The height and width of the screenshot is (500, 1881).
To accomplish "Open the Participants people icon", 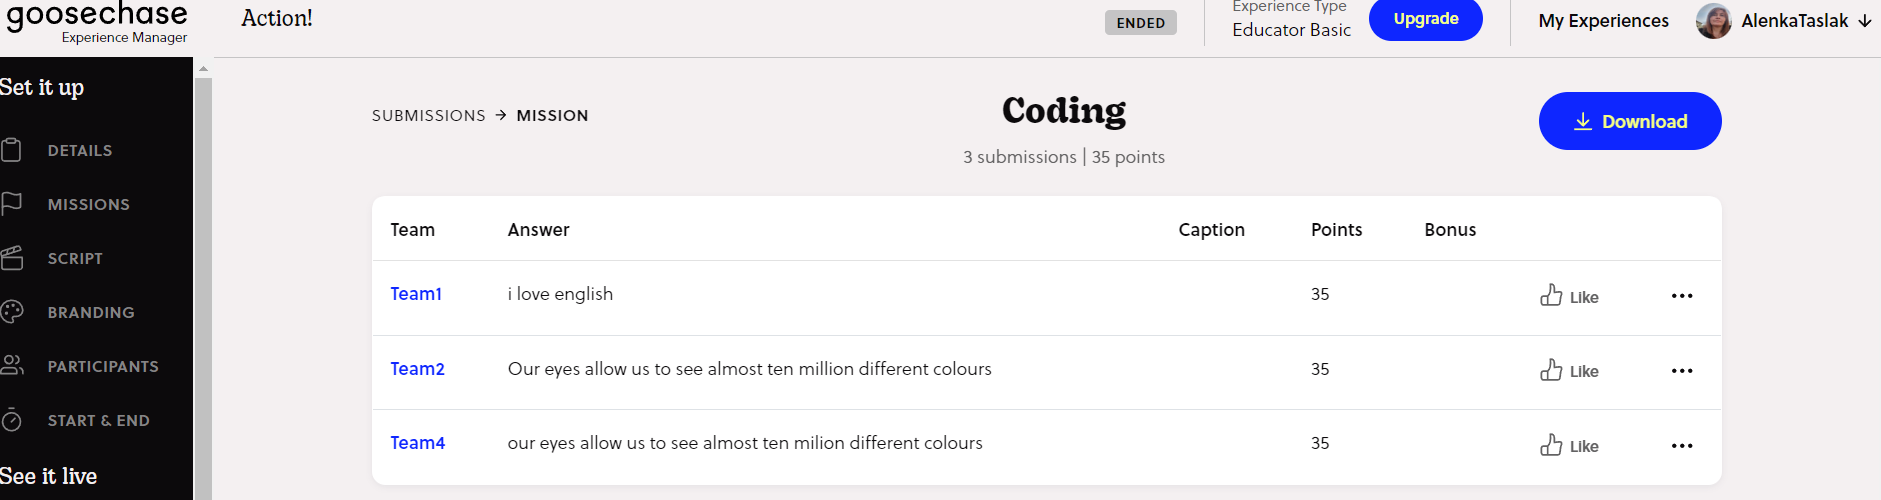I will (11, 366).
